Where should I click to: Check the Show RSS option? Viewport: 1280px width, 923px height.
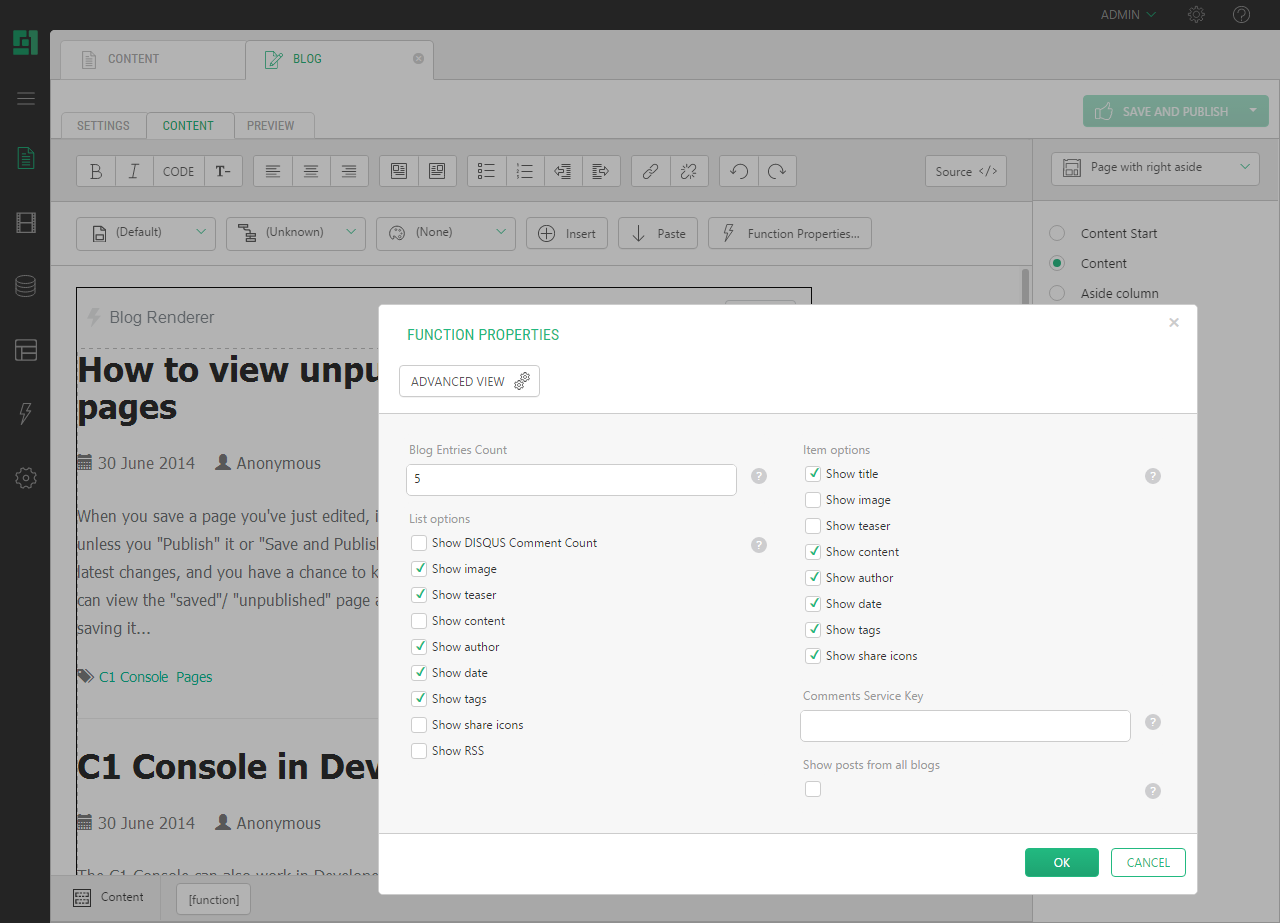tap(419, 751)
